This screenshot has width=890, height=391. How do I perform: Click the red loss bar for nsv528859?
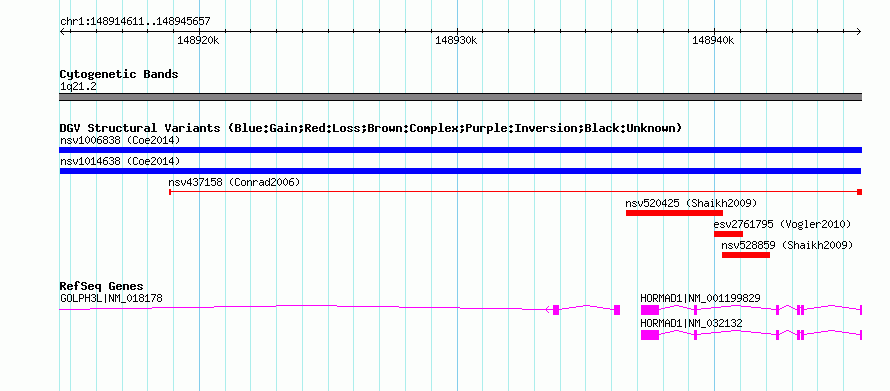point(746,255)
